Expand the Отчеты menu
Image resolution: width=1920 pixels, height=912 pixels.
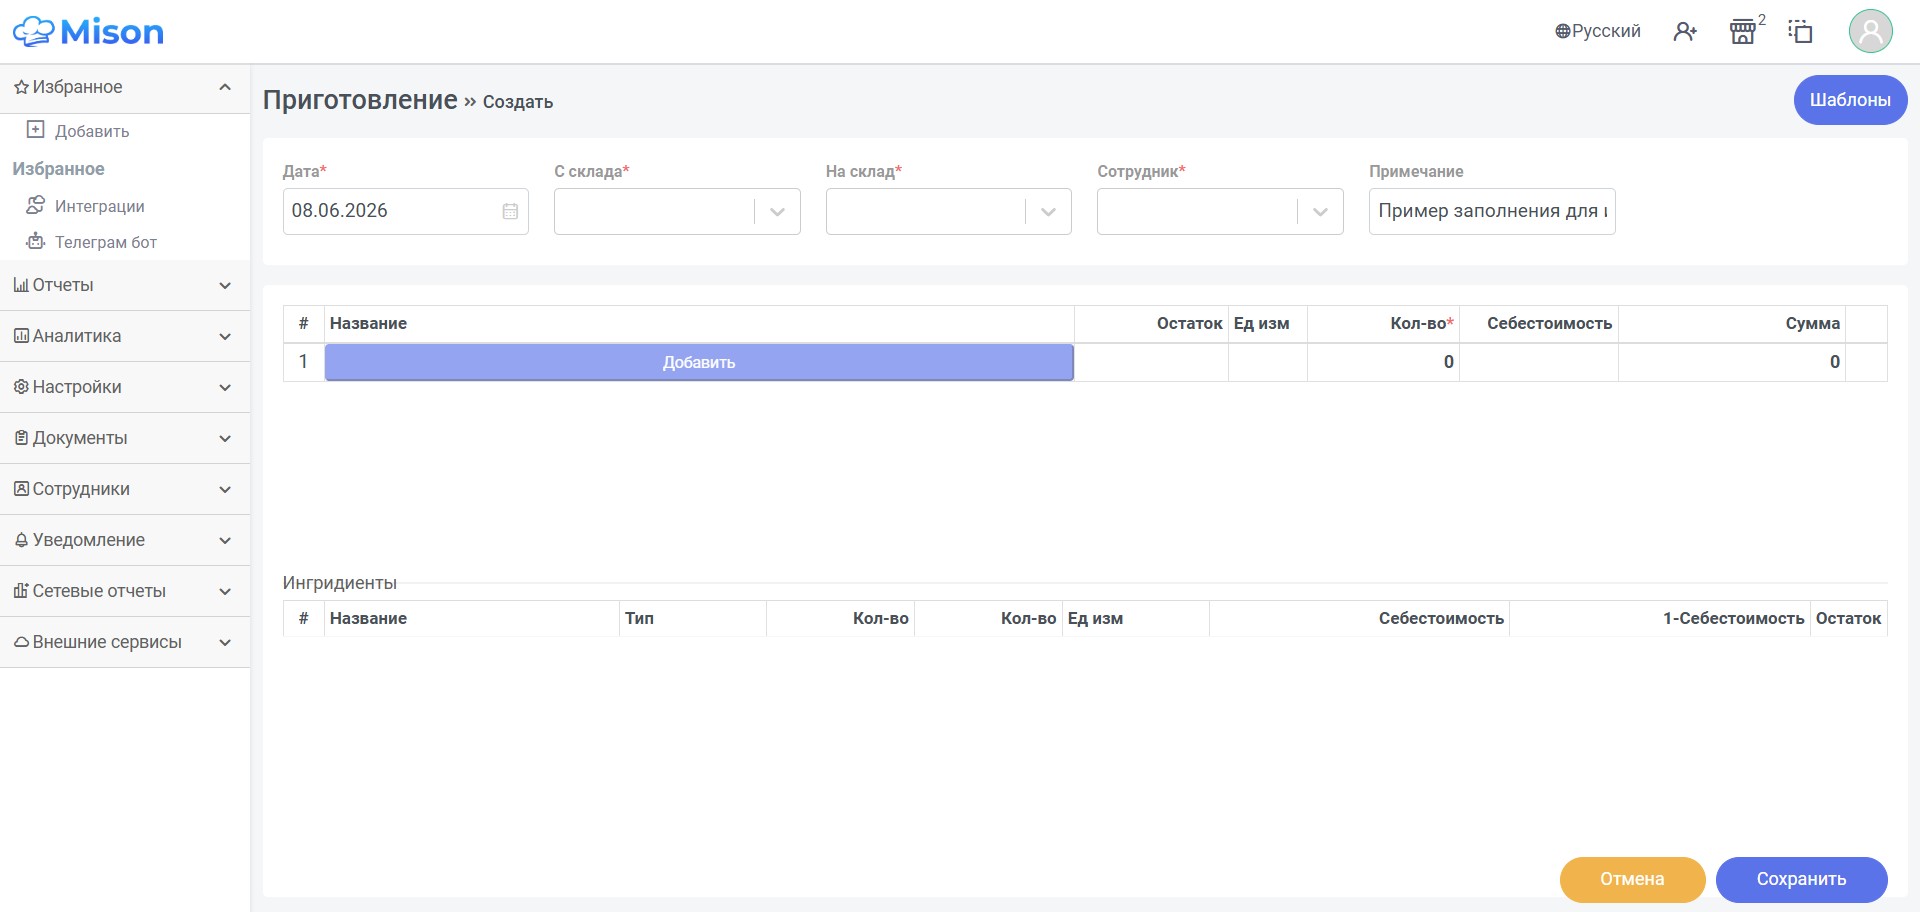124,286
